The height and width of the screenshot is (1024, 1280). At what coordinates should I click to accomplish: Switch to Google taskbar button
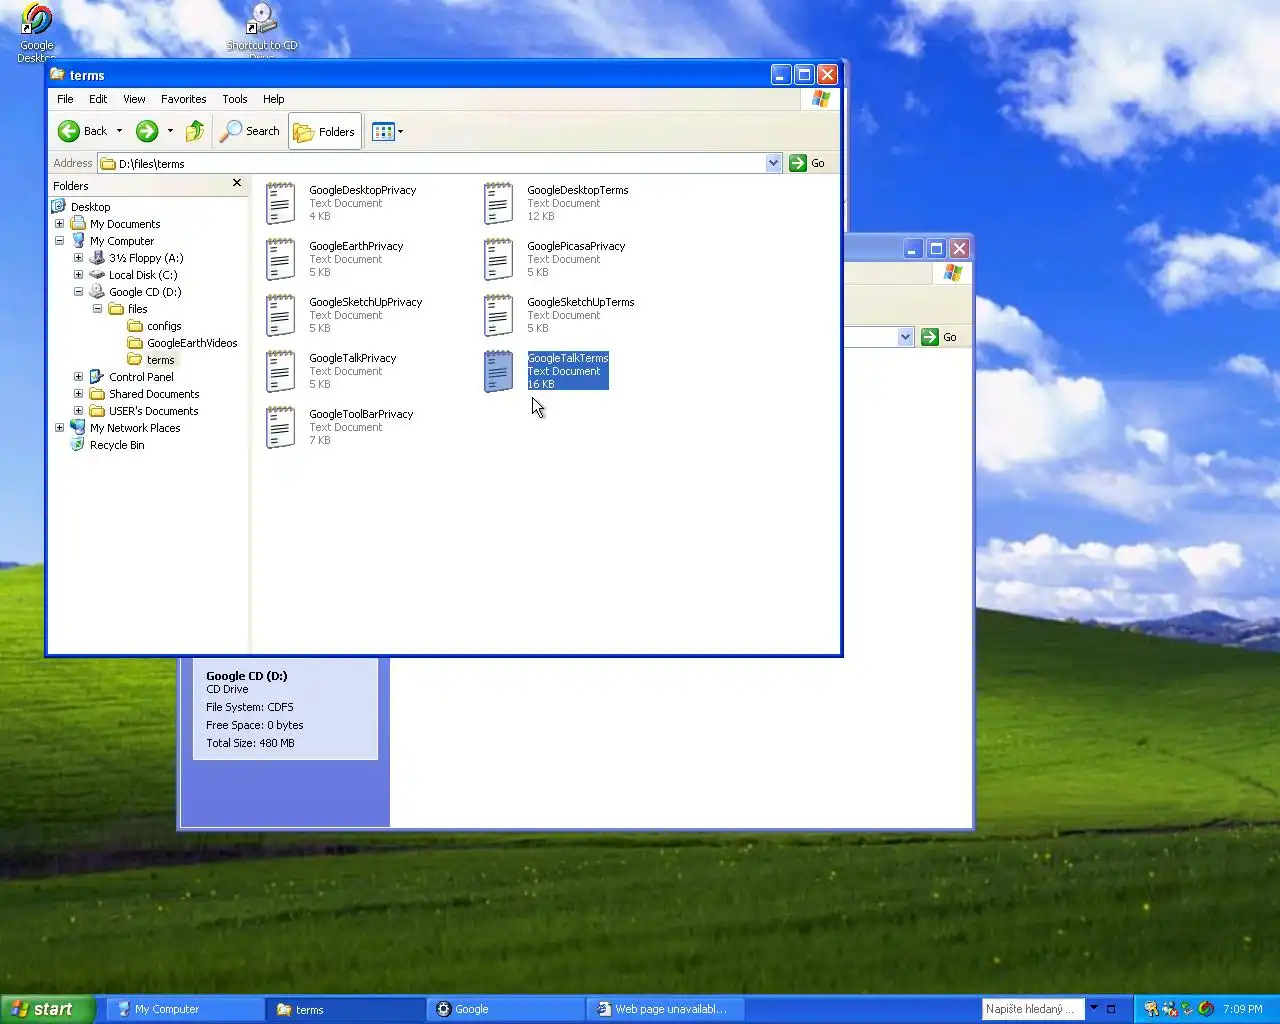(x=505, y=1009)
